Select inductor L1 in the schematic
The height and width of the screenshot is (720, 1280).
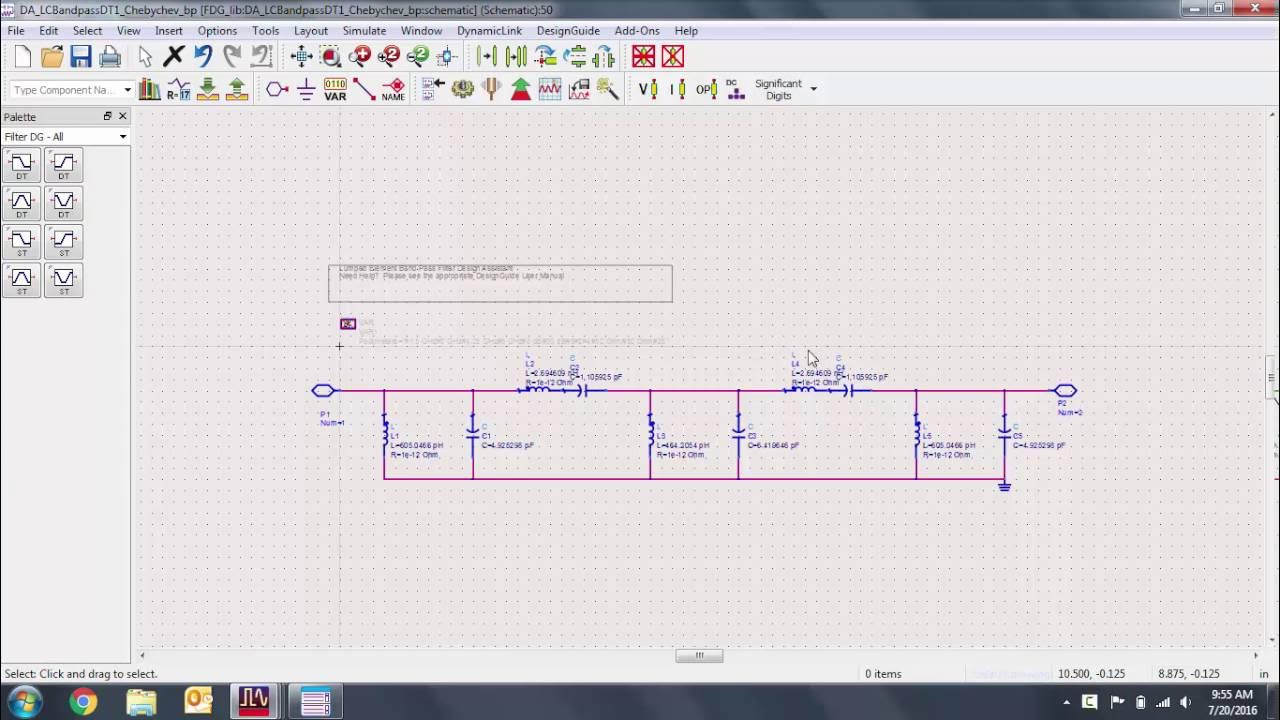[x=385, y=435]
